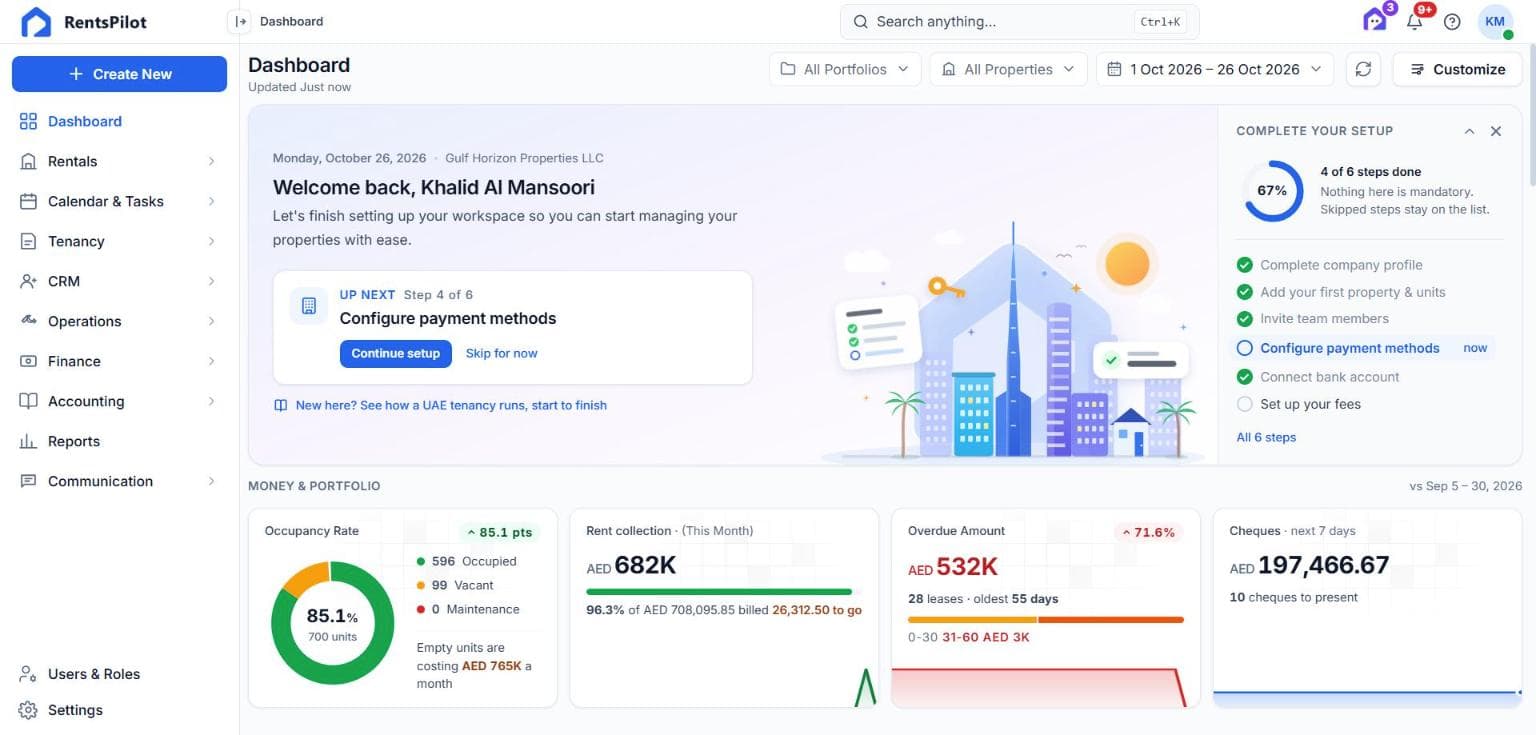
Task: Click the Invite team members checkmark
Action: 1245,318
